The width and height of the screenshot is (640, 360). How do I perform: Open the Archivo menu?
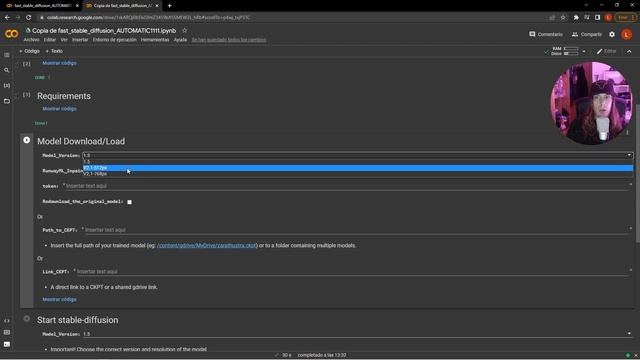tap(31, 40)
